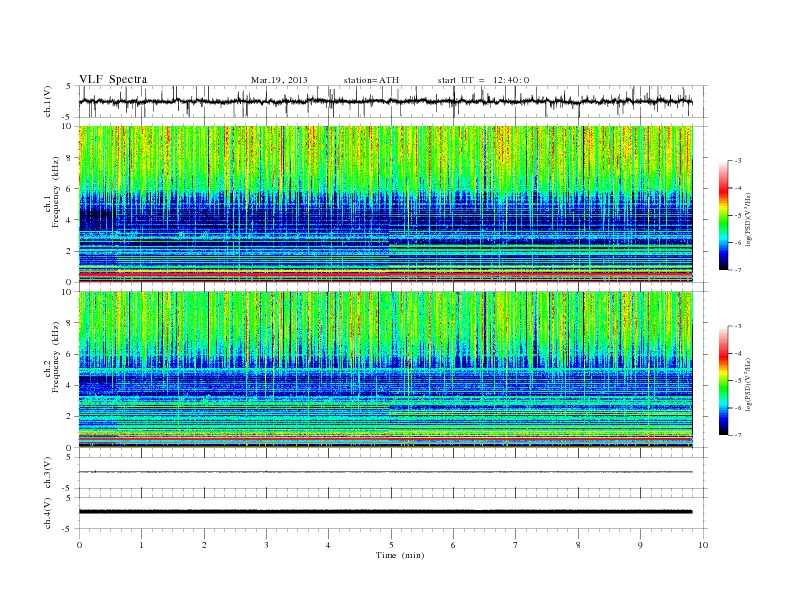792x612 pixels.
Task: Click the upper color scale bar for ch.1
Action: pyautogui.click(x=723, y=215)
